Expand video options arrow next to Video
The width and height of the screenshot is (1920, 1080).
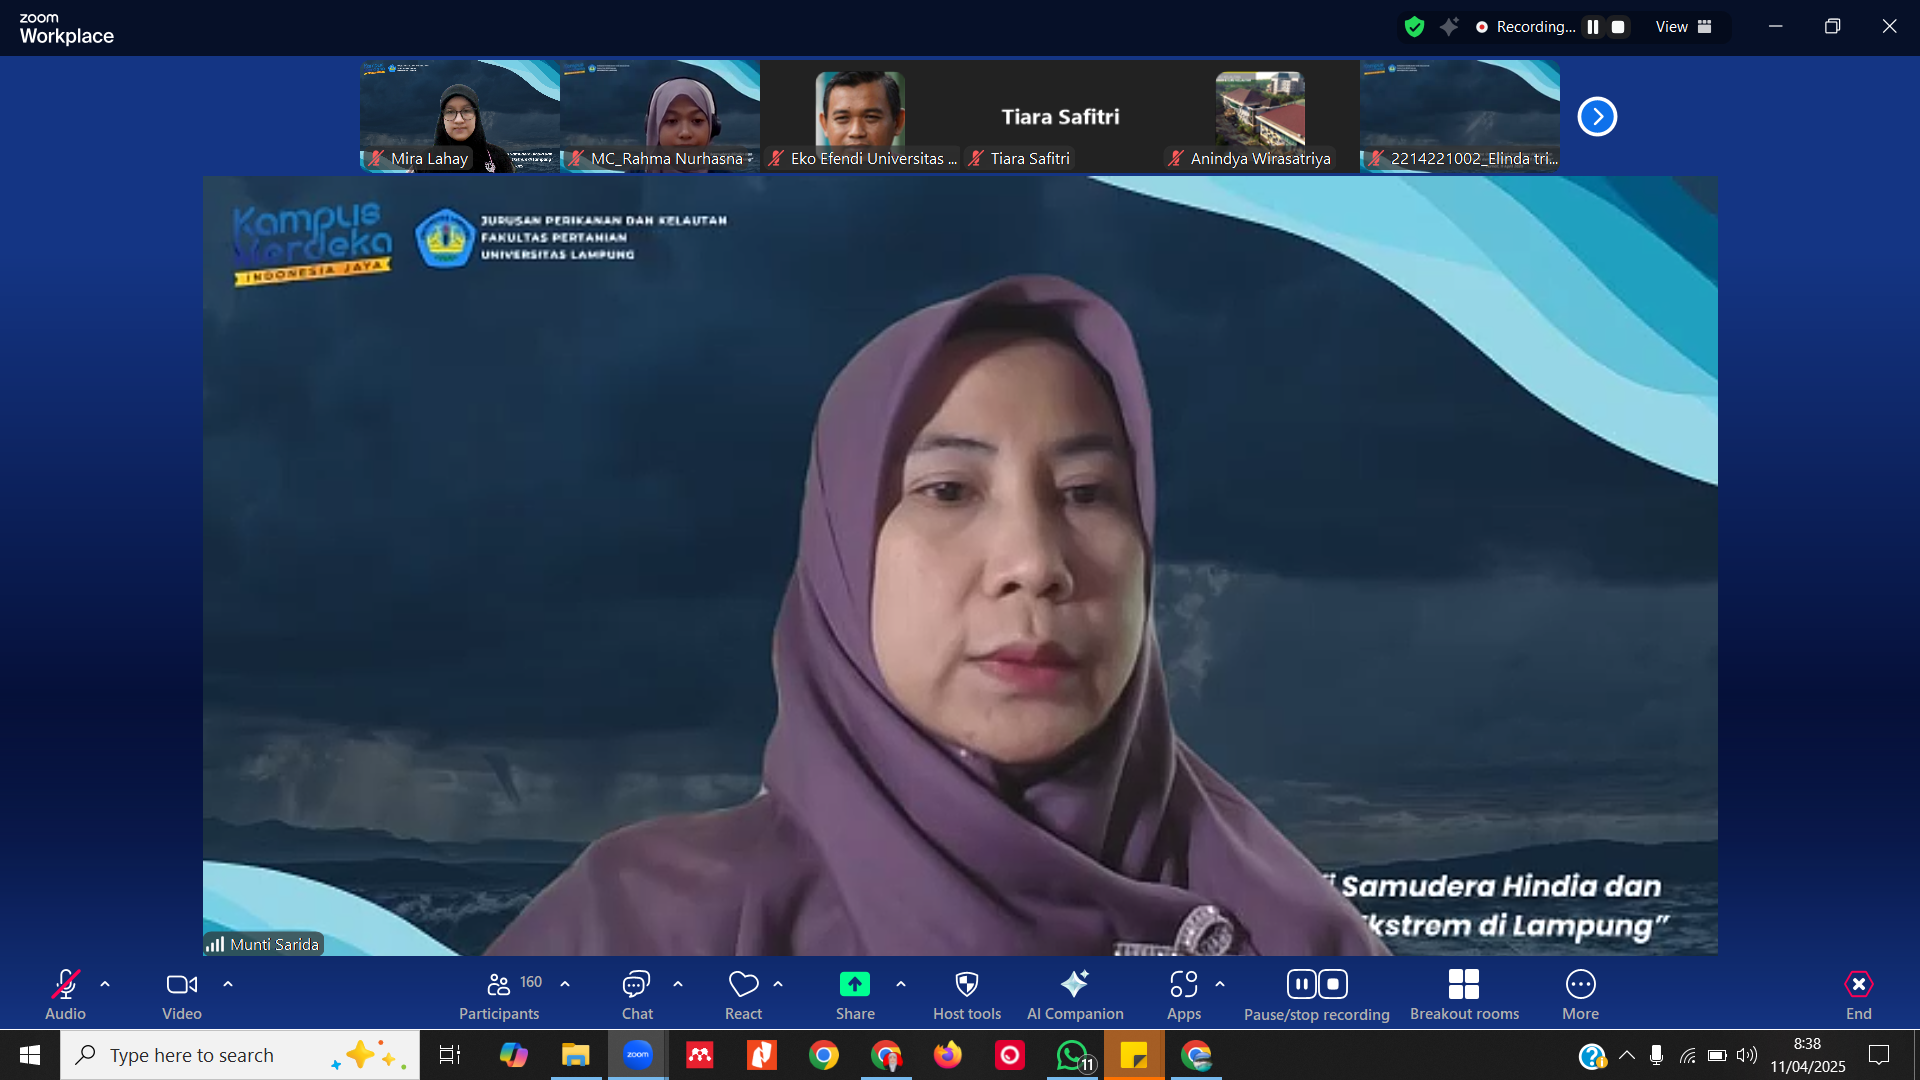pos(228,985)
